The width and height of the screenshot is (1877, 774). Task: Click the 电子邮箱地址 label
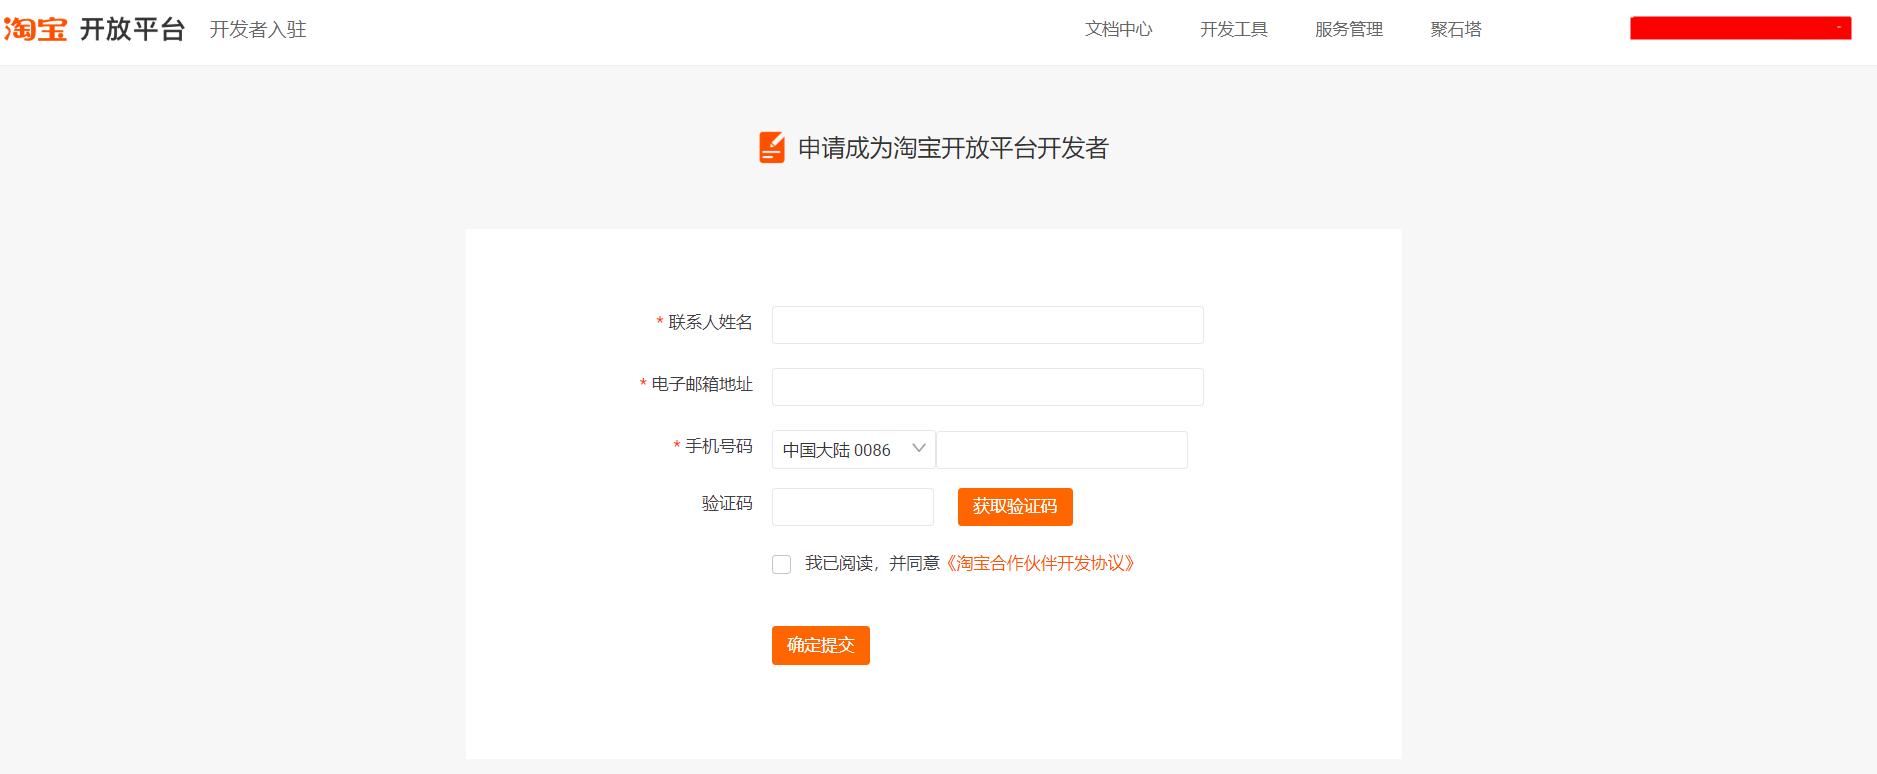[702, 384]
